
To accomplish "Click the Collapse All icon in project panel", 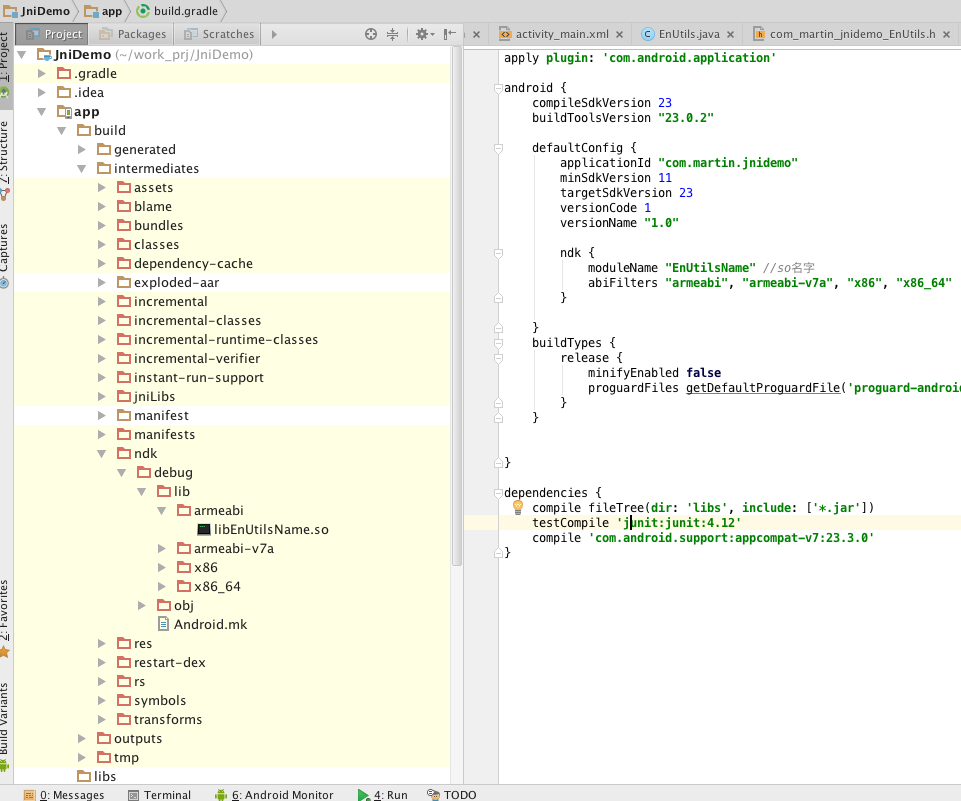I will [x=393, y=34].
